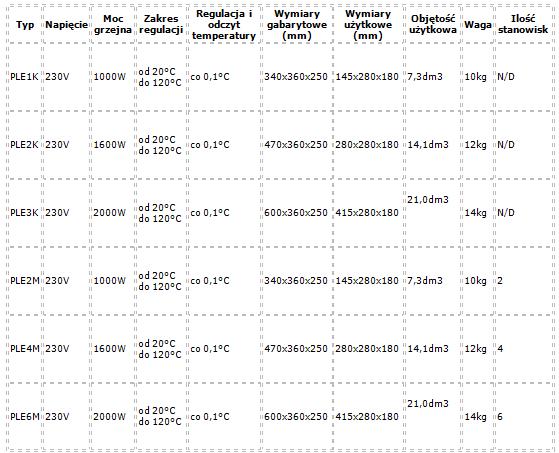The height and width of the screenshot is (453, 559).
Task: Select the PLE6M model cell
Action: pyautogui.click(x=25, y=417)
